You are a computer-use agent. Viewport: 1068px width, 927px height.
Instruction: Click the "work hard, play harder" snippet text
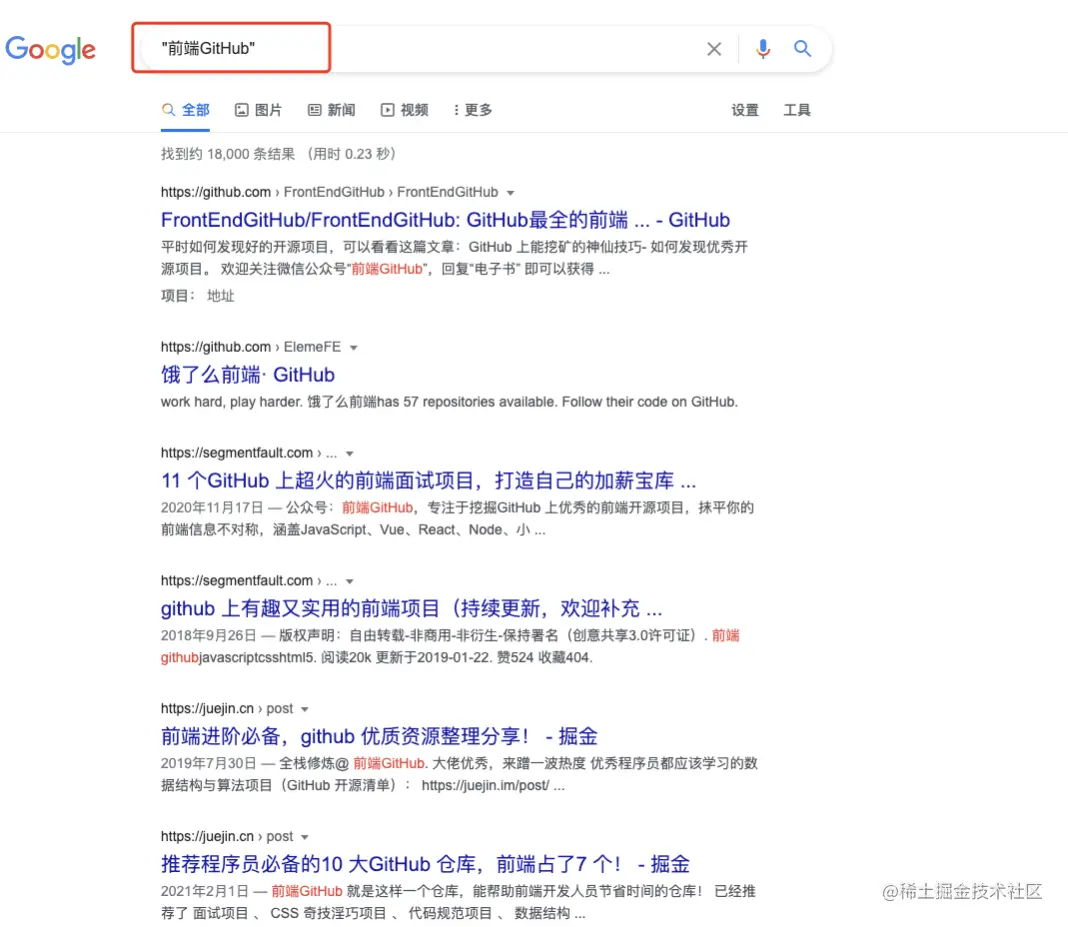449,402
